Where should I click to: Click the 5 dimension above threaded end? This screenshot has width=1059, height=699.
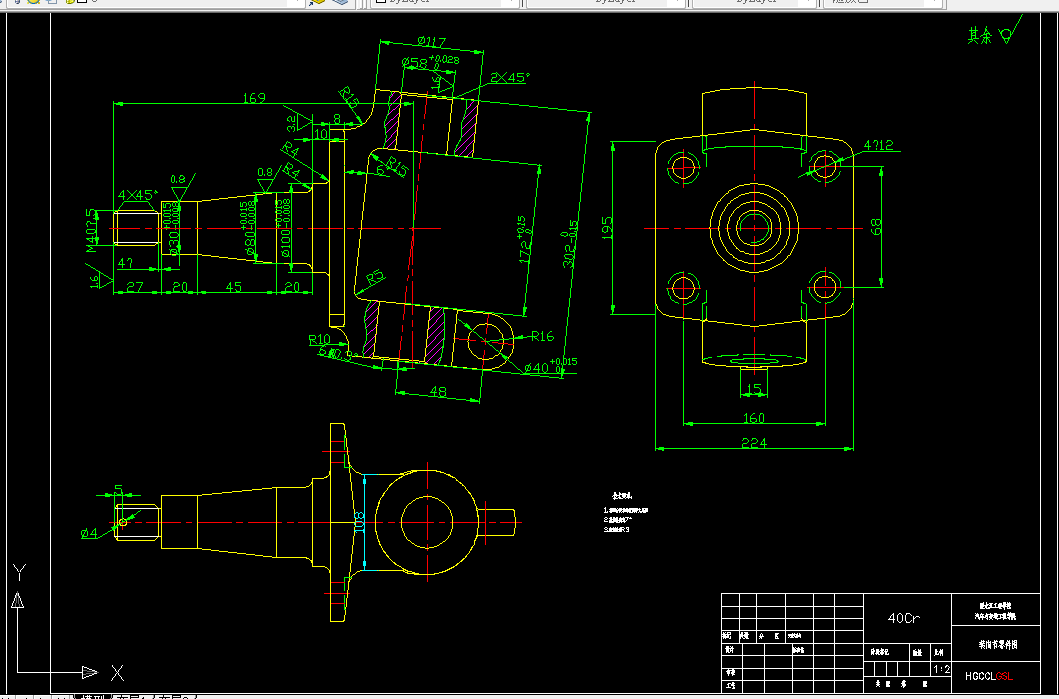118,489
